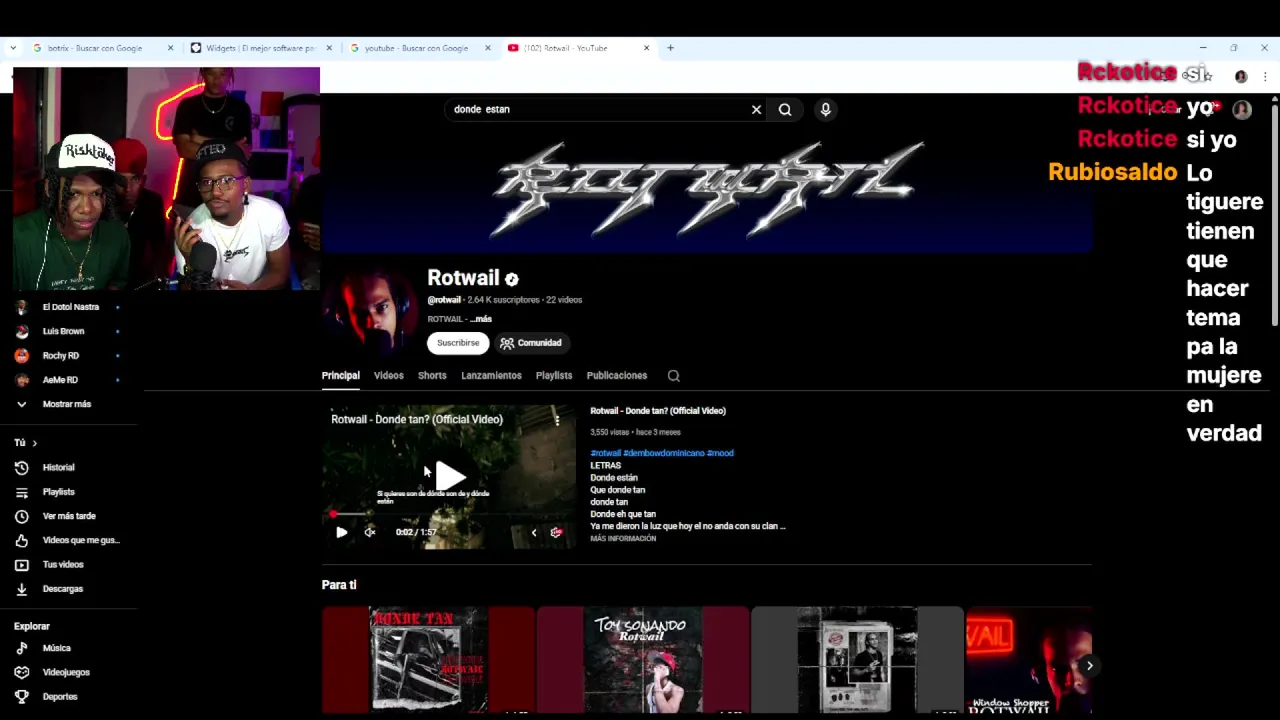Select the Videos channel tab
The image size is (1280, 720).
pos(388,375)
